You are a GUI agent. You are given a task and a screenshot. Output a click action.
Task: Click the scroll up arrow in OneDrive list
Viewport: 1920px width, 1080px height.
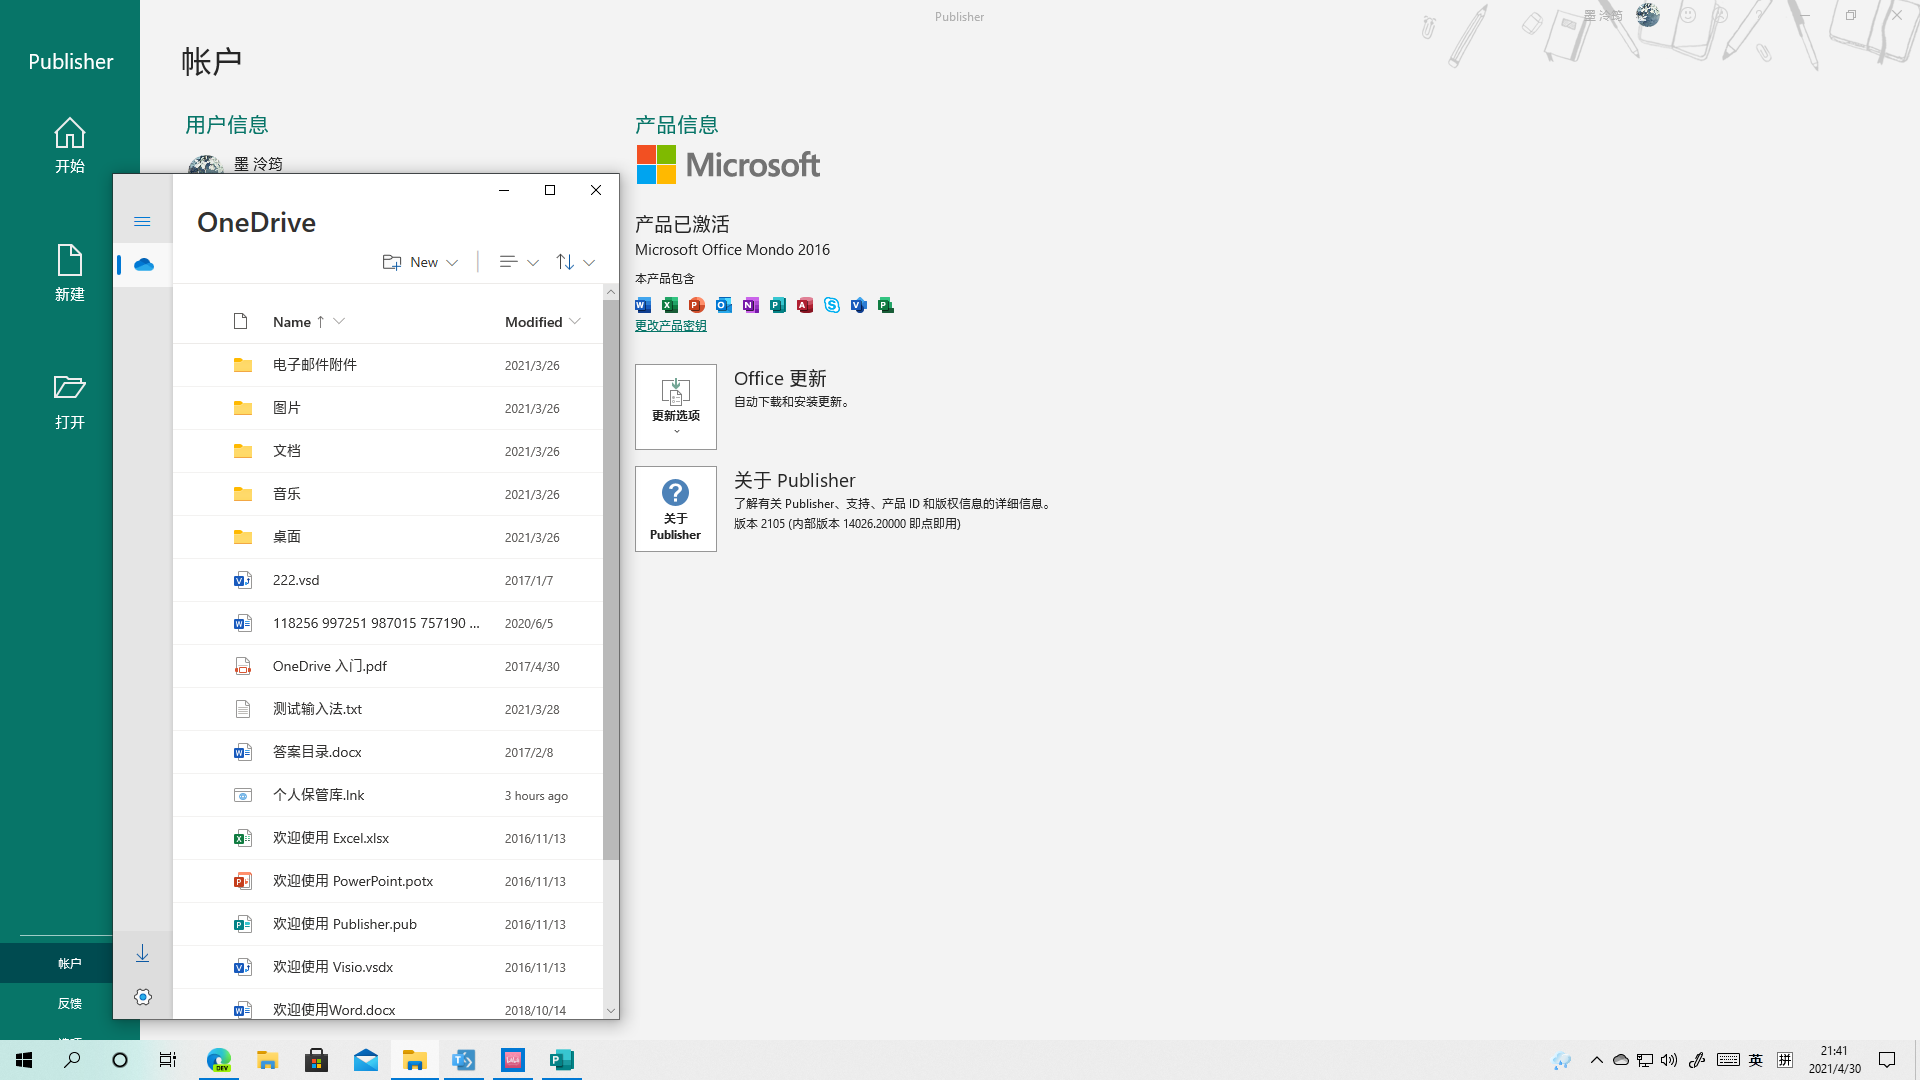pyautogui.click(x=611, y=292)
